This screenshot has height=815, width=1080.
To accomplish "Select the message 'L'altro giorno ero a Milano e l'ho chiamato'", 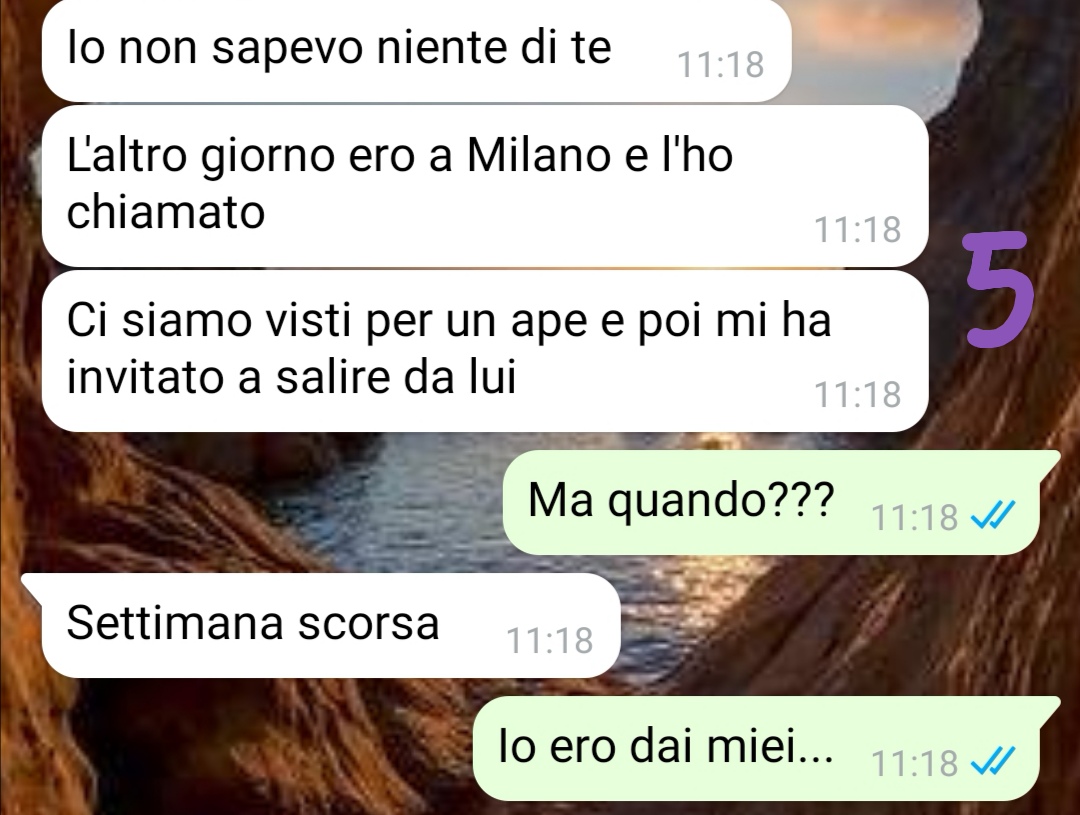I will click(x=485, y=186).
